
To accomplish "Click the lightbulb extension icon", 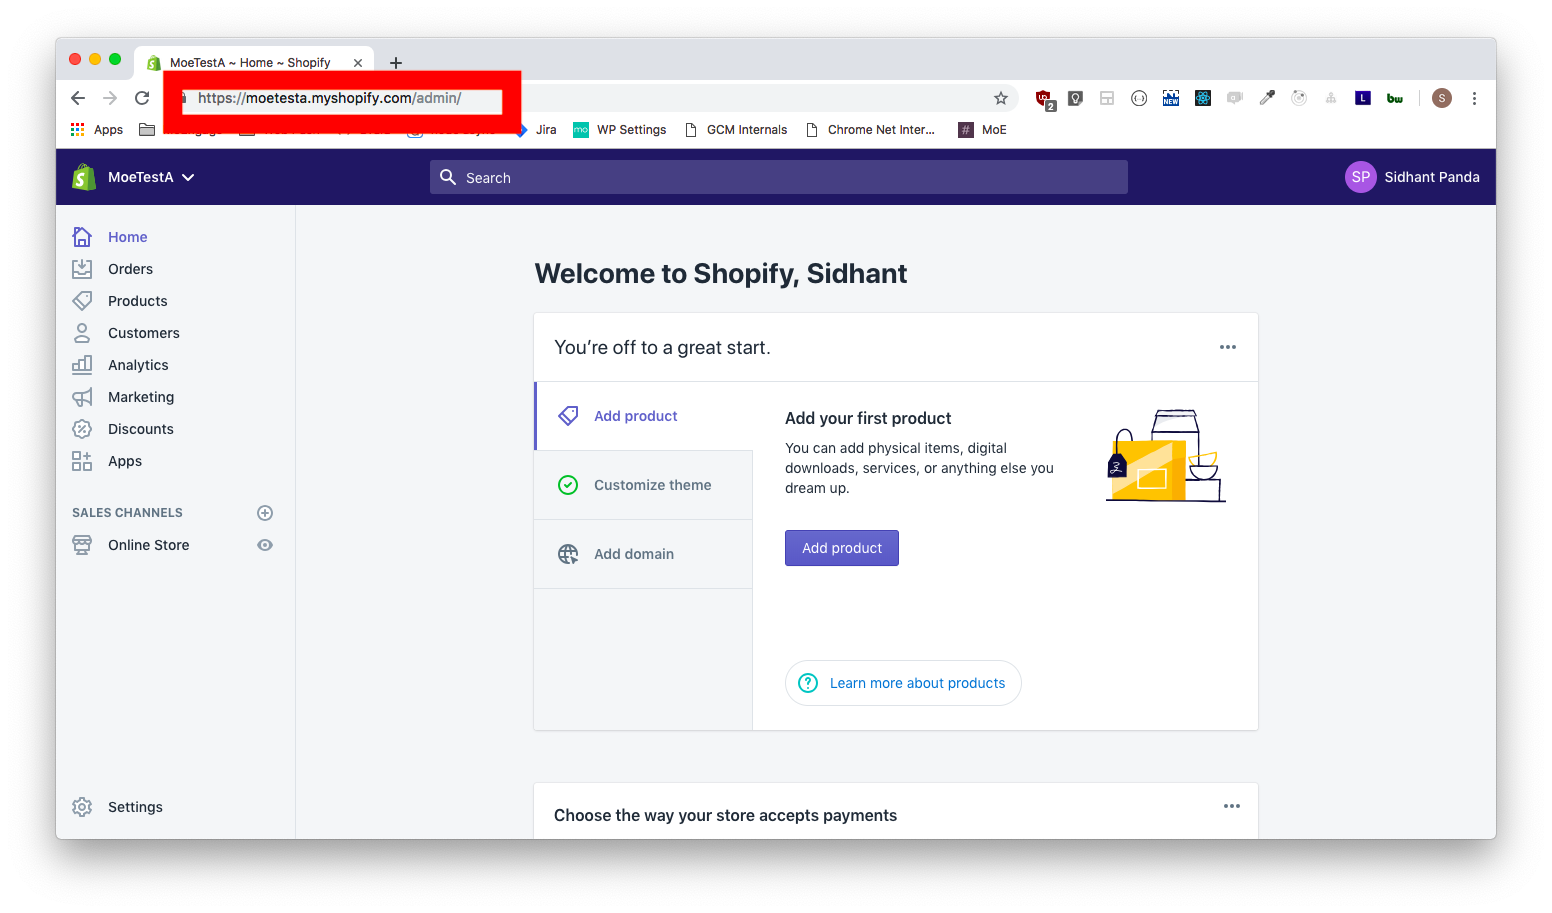I will point(1075,98).
